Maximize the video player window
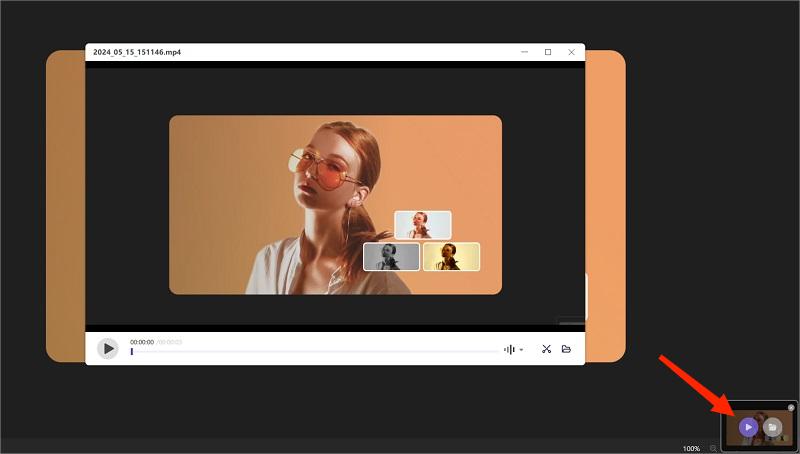This screenshot has height=454, width=800. tap(547, 52)
